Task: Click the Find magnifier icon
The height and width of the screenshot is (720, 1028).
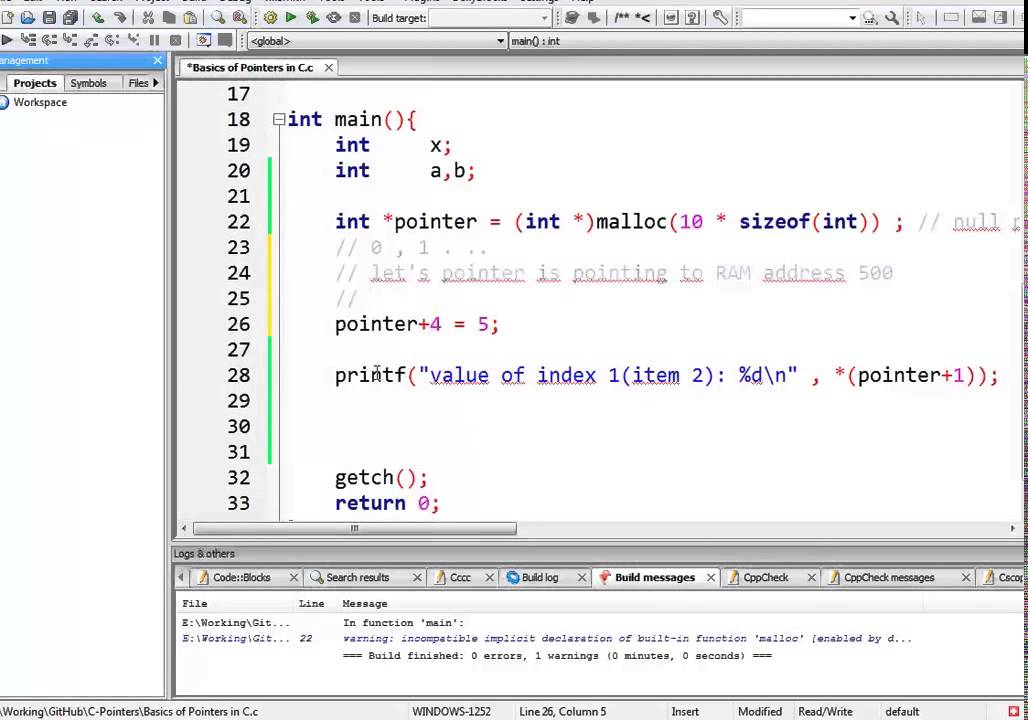Action: pyautogui.click(x=218, y=18)
